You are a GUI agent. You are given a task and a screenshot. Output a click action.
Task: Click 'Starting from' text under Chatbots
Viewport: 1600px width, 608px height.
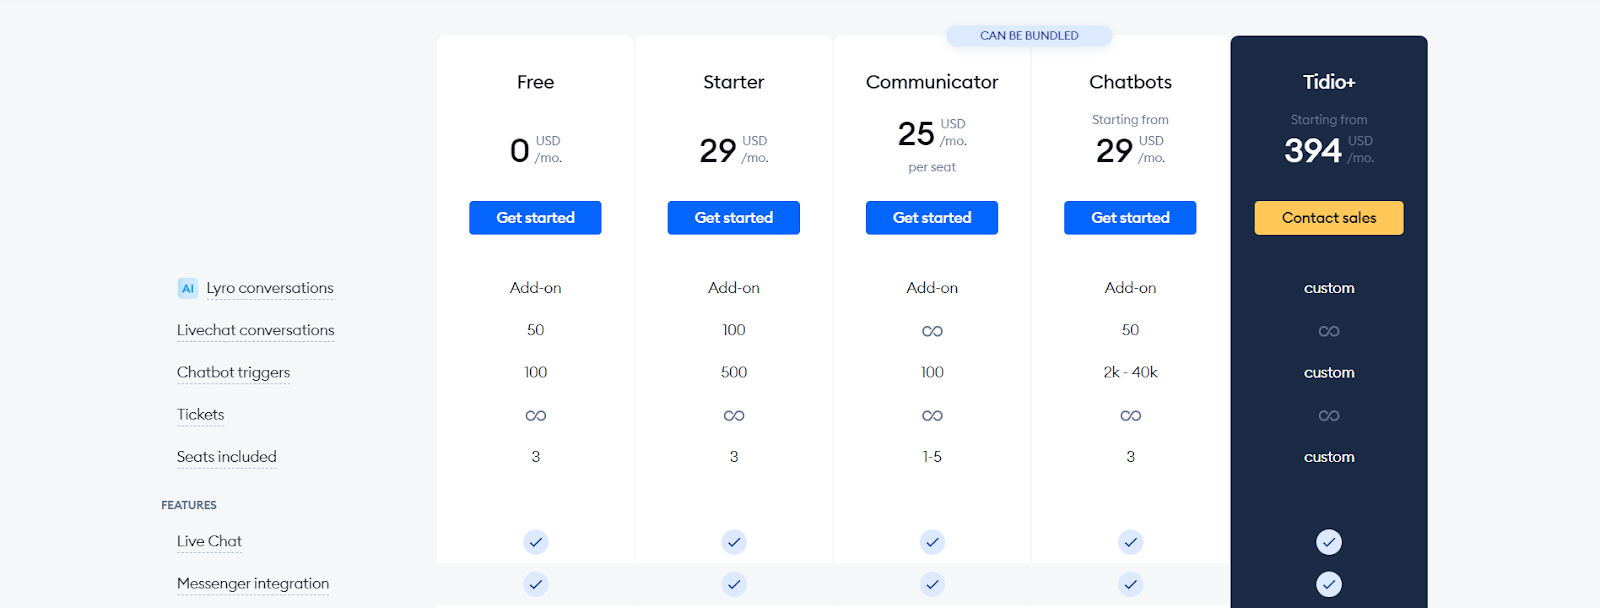point(1130,119)
